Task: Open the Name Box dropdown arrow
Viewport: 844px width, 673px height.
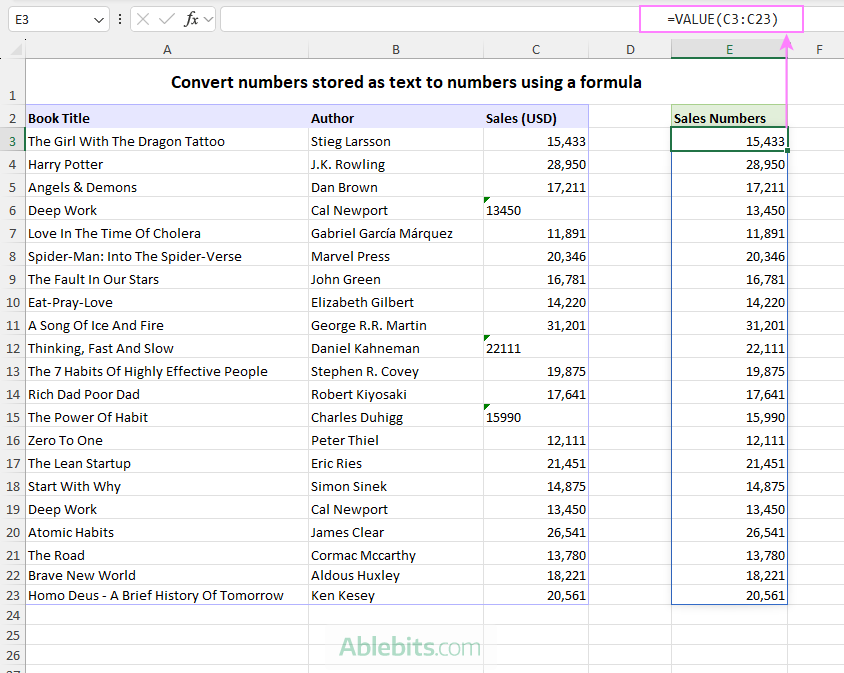Action: point(99,20)
